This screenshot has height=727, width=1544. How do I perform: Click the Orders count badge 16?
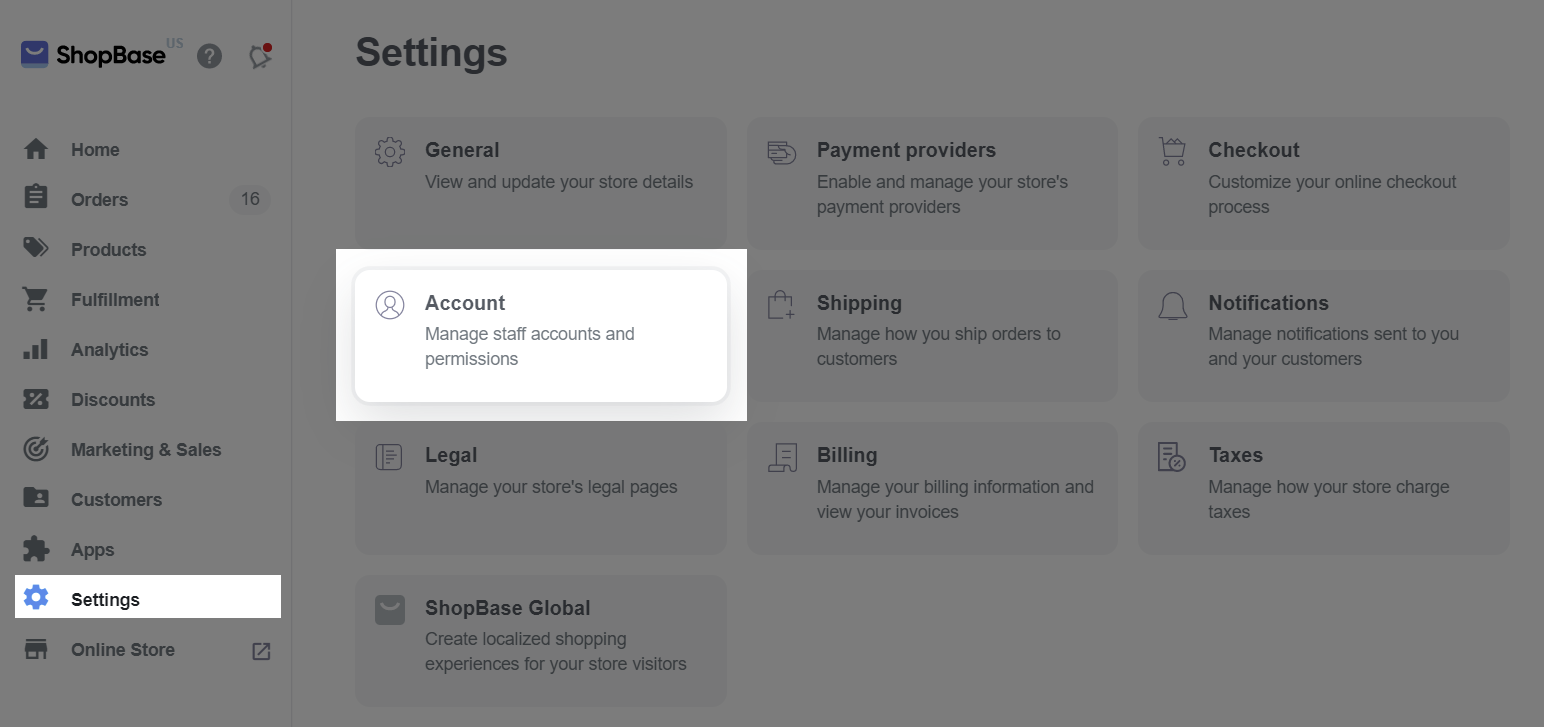[250, 199]
